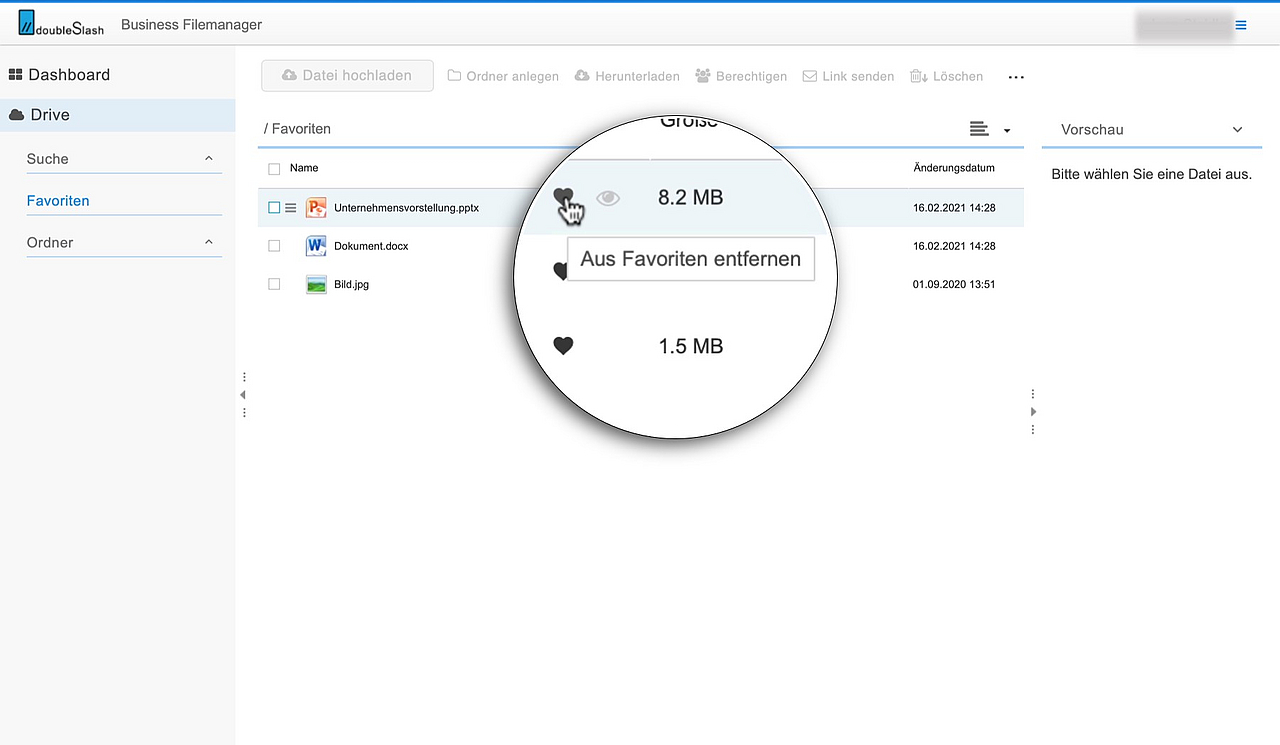
Task: Click the heart icon beside 1.5 MB
Action: (563, 346)
